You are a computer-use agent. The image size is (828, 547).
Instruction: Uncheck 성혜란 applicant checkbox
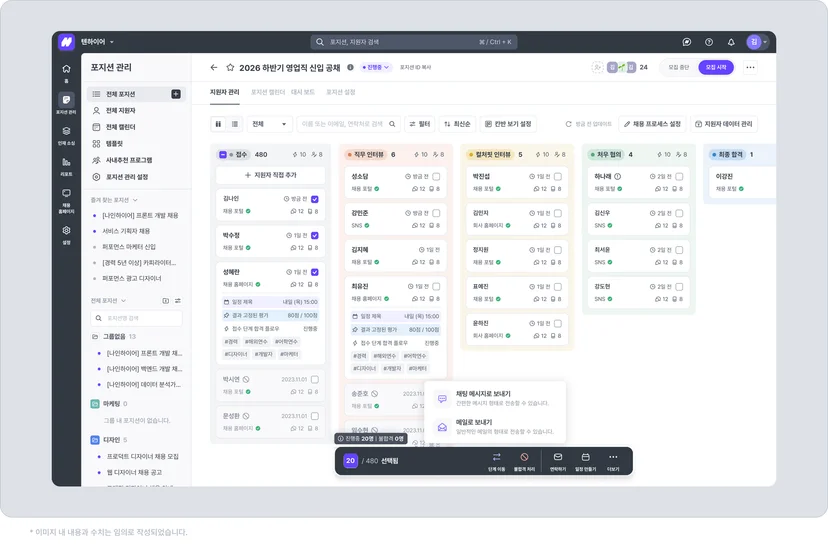[315, 272]
